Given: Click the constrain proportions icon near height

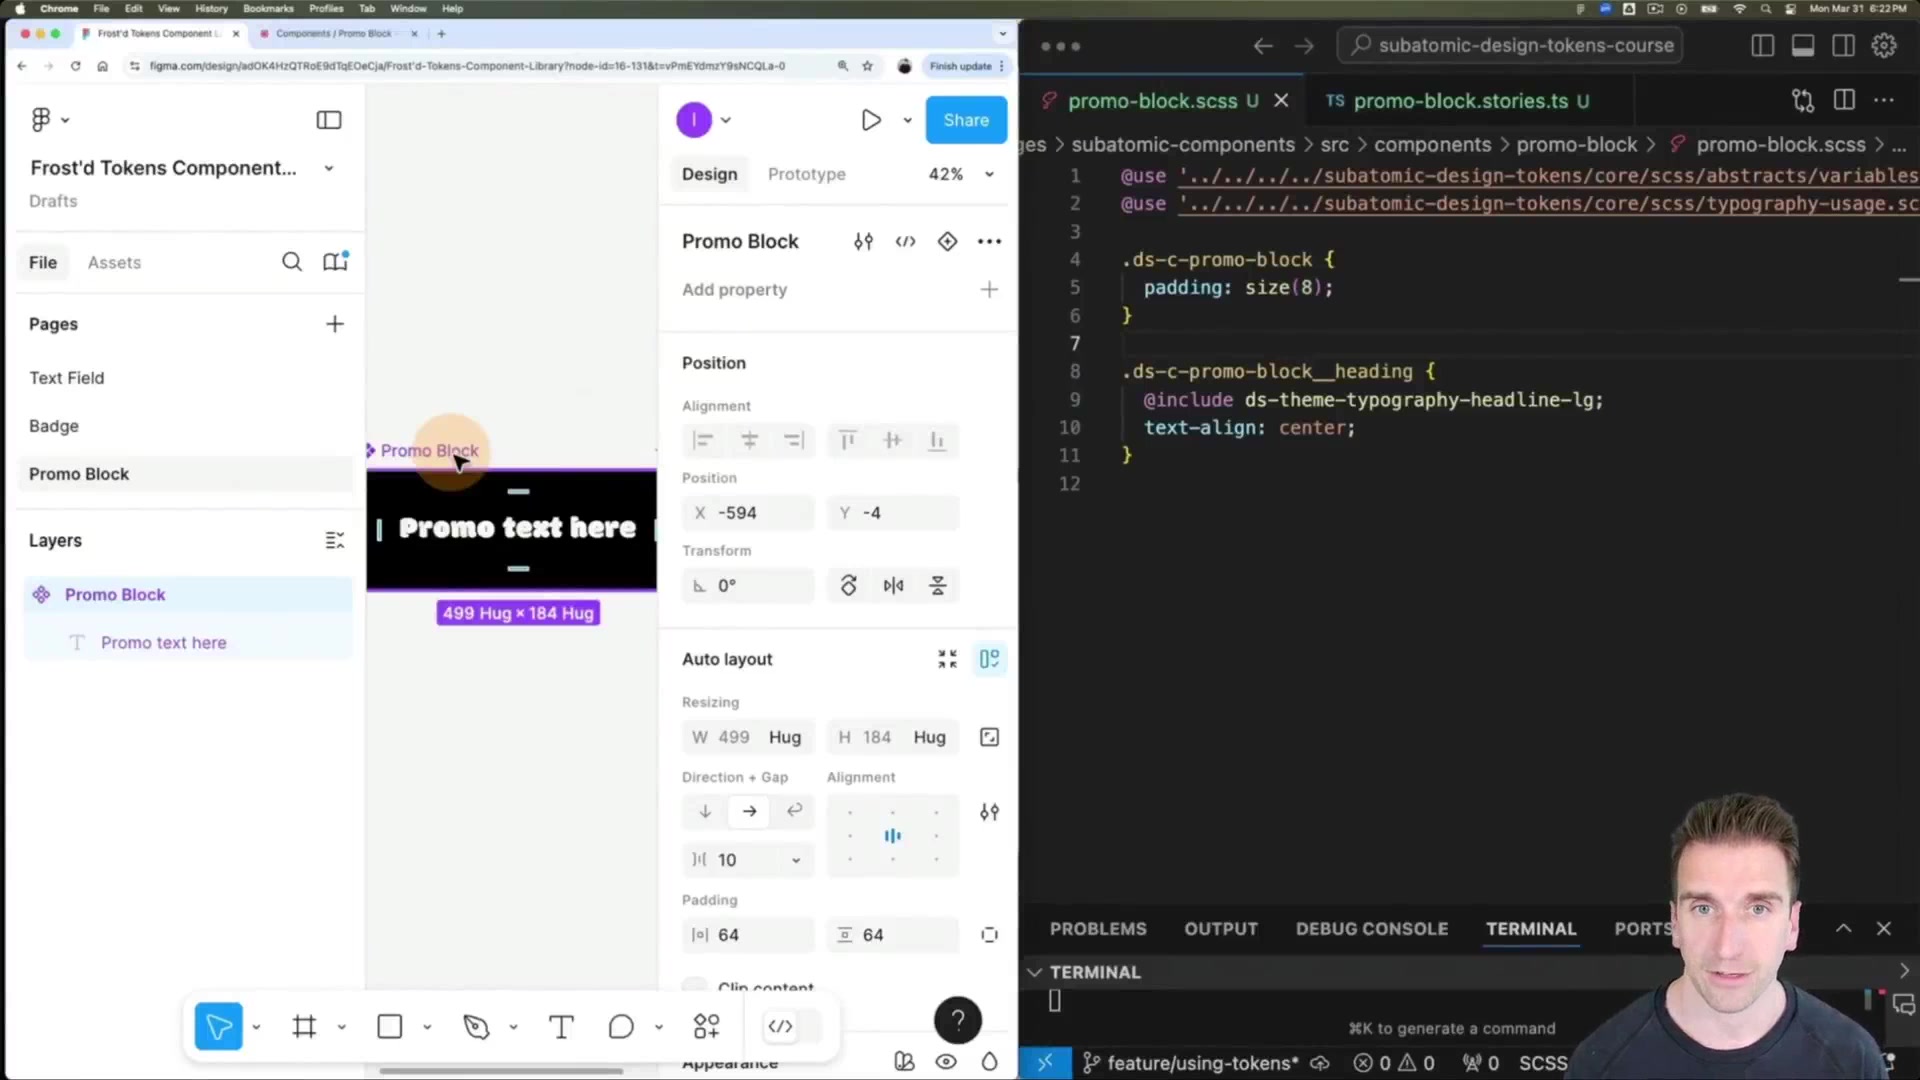Looking at the screenshot, I should (989, 738).
